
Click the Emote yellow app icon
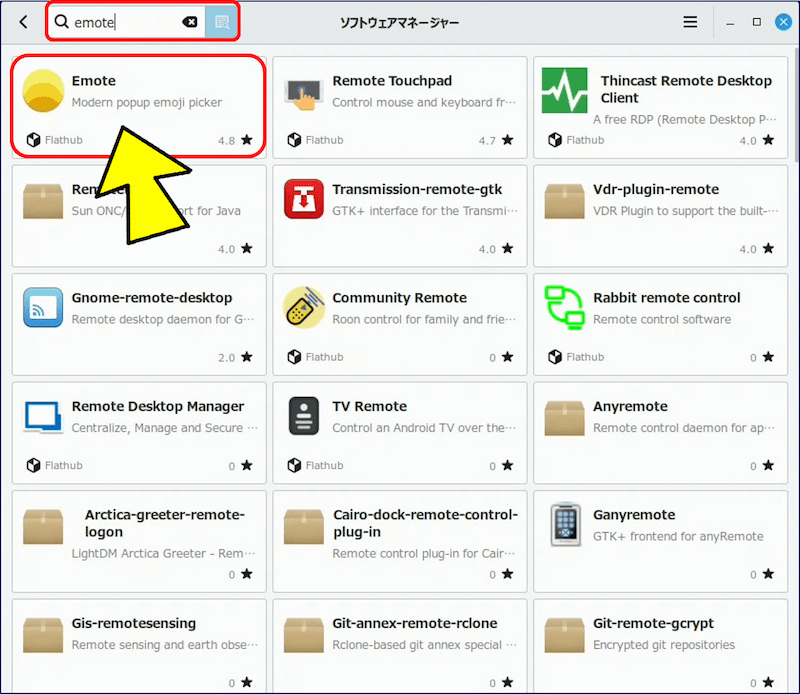pos(43,91)
